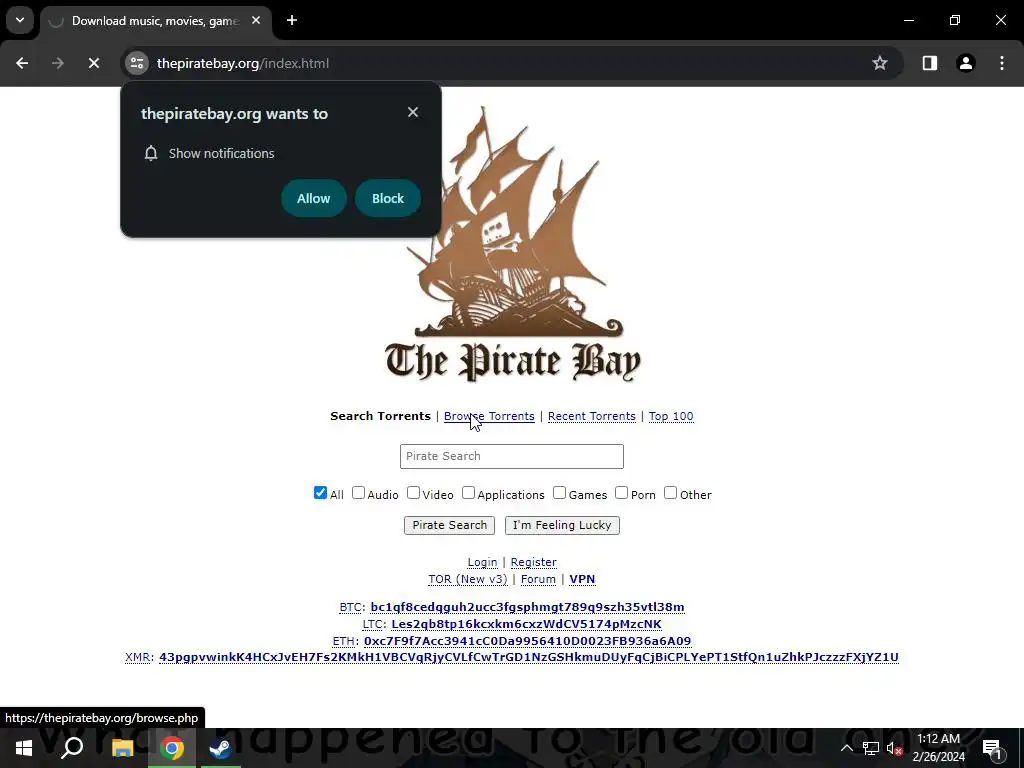The width and height of the screenshot is (1024, 768).
Task: Open the Recent Torrents link
Action: [592, 416]
